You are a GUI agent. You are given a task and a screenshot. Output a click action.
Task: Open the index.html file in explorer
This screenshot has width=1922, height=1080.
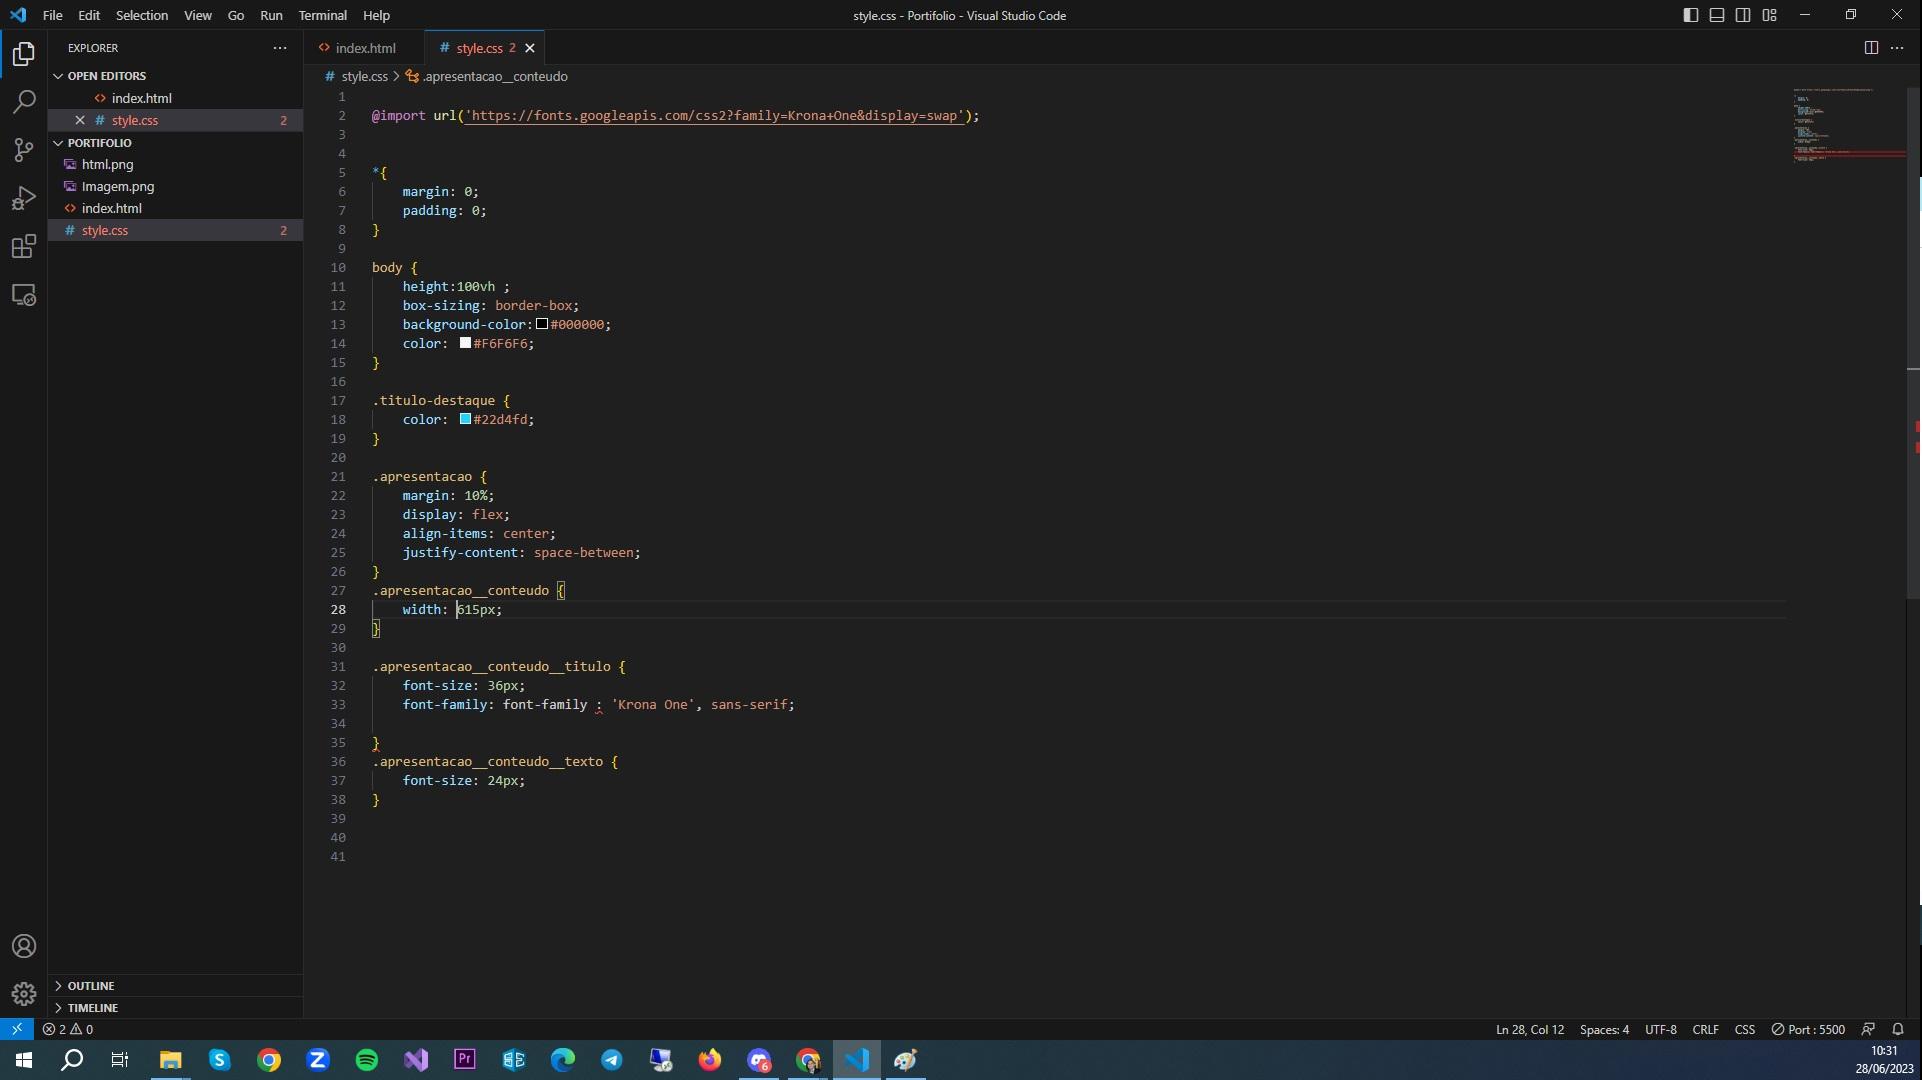(112, 209)
